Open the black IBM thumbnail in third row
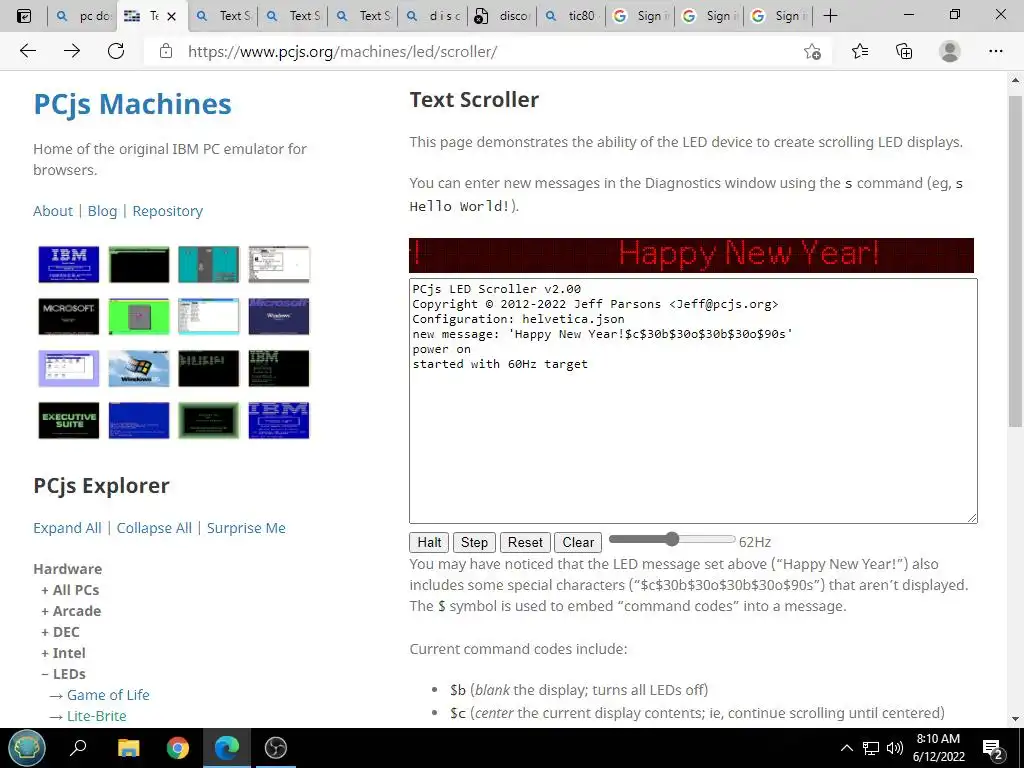 point(279,368)
